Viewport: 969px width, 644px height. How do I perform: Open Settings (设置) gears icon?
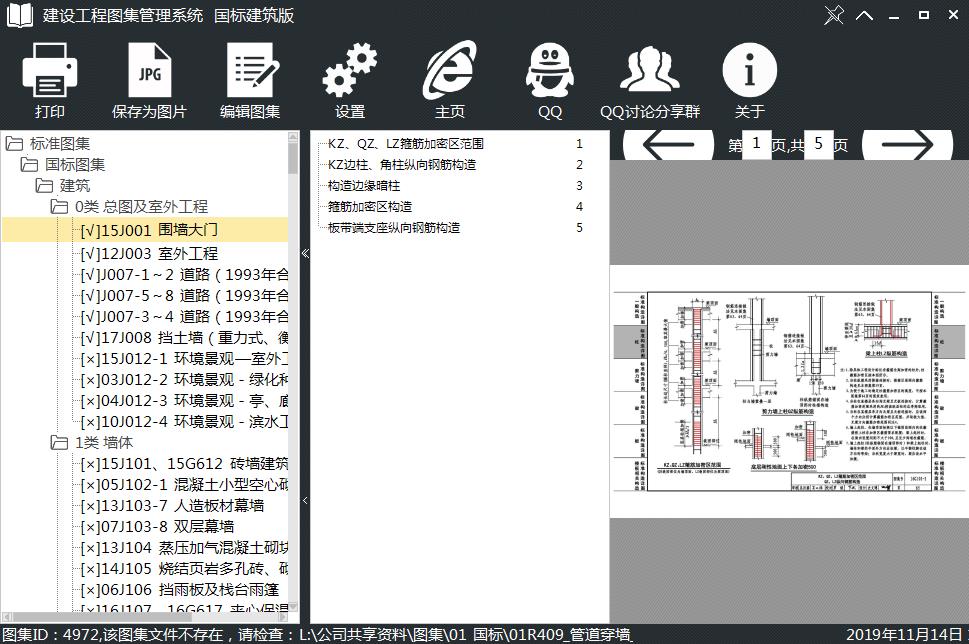click(x=350, y=70)
